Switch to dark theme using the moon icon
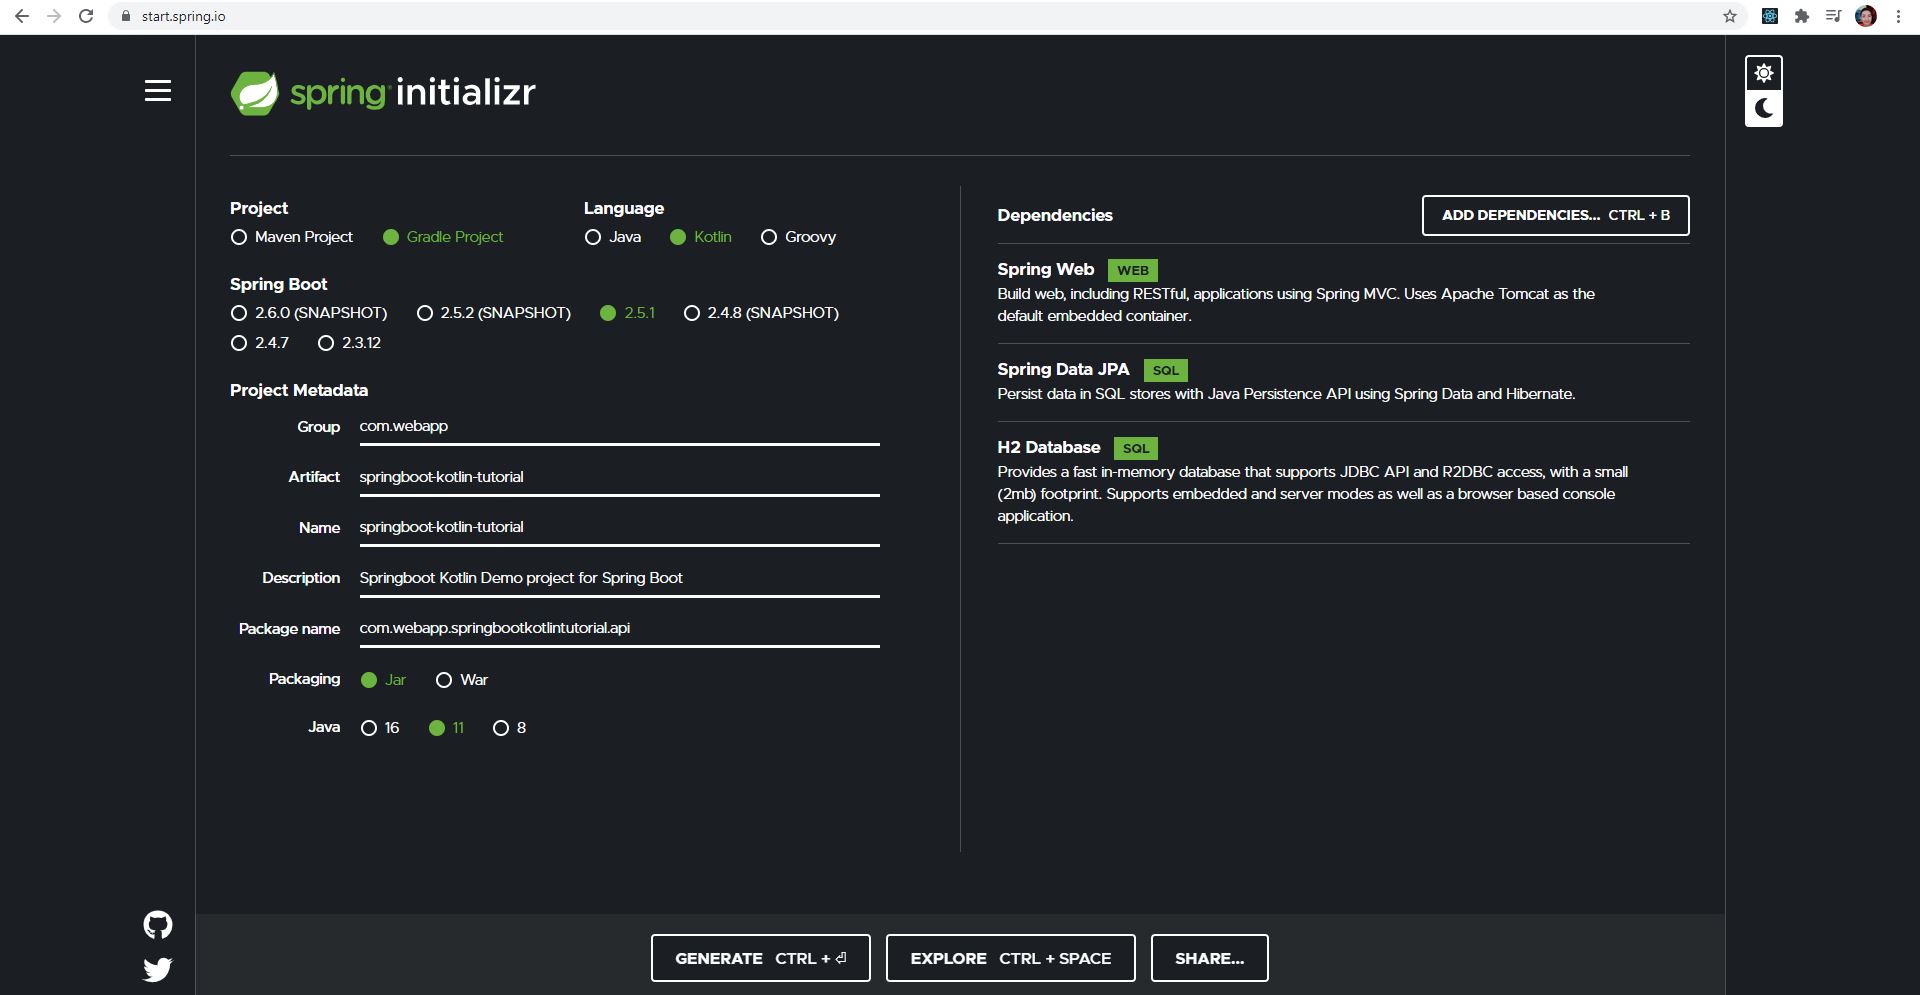The image size is (1920, 995). pyautogui.click(x=1764, y=108)
